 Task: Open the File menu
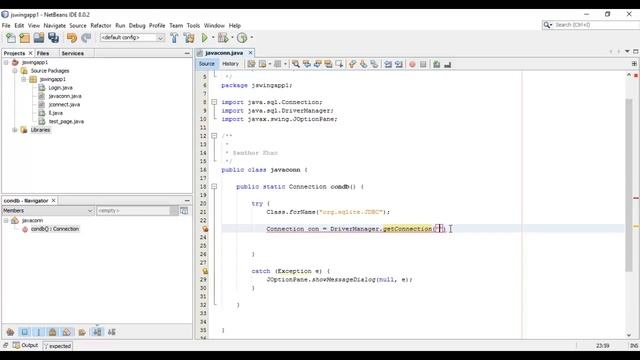pos(6,25)
